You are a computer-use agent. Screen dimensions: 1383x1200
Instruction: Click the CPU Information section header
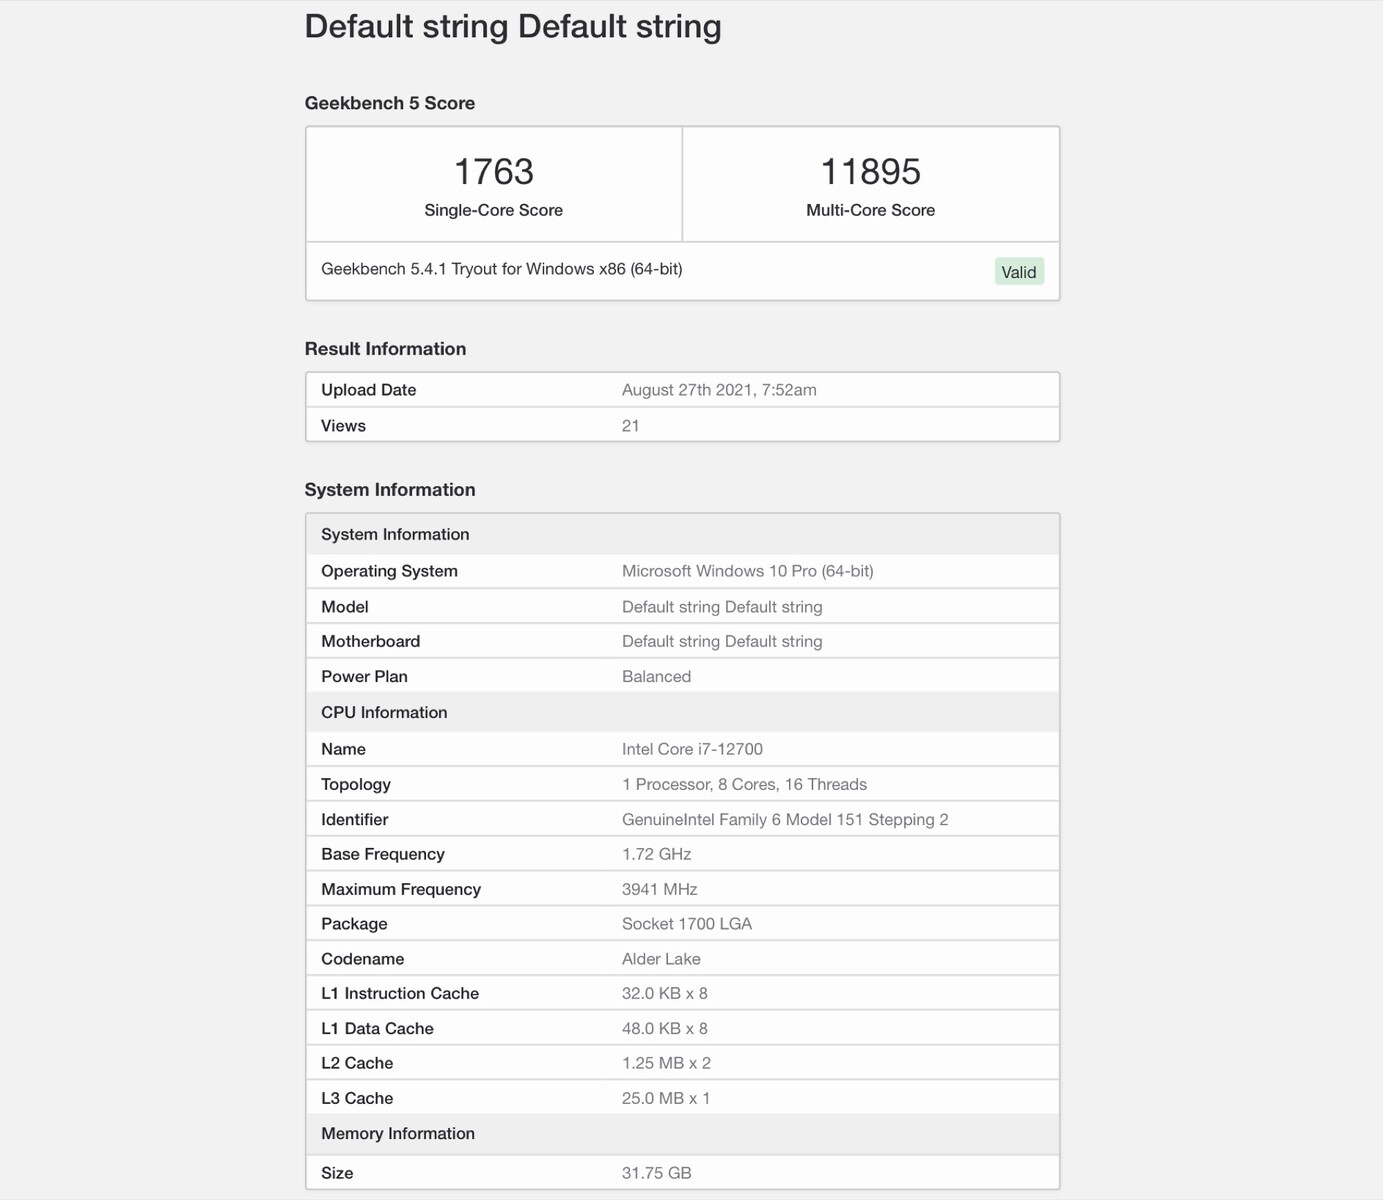tap(384, 712)
